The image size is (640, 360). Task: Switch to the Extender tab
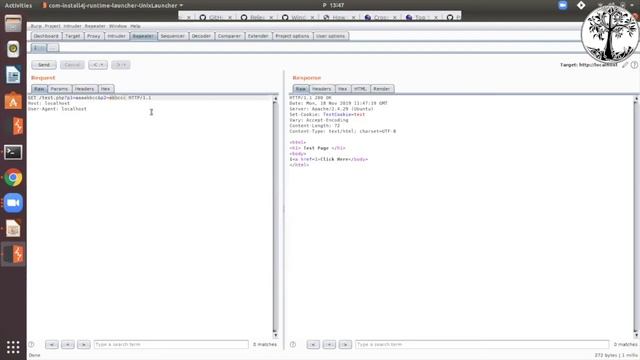pos(258,36)
